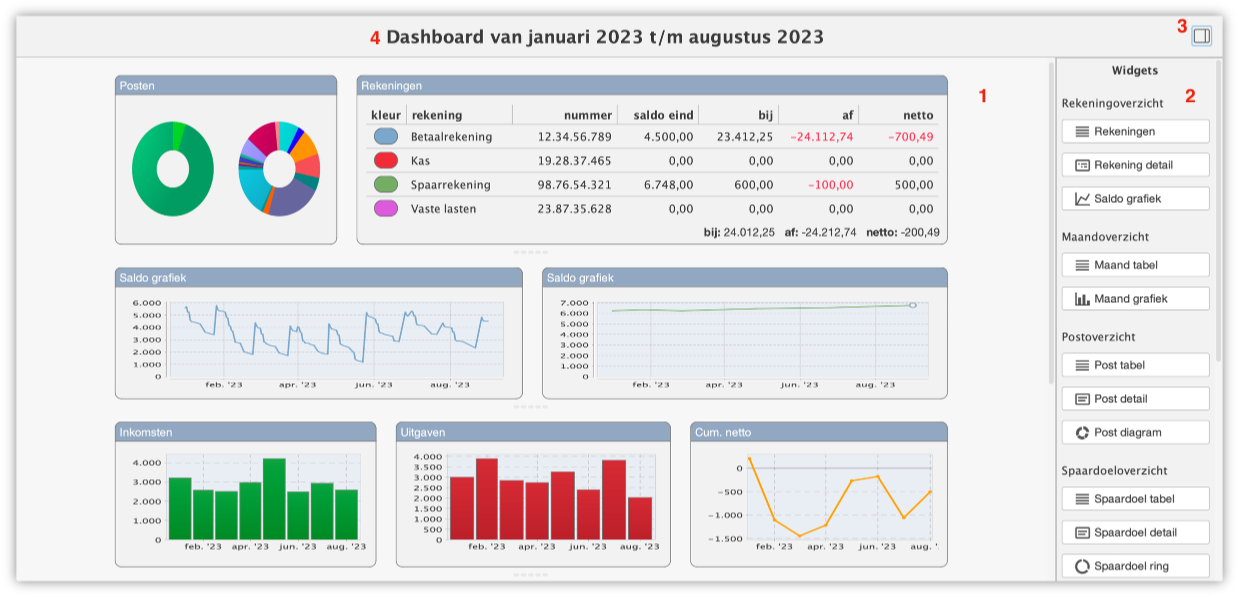This screenshot has width=1238, height=597.
Task: Select the Post diagram donut icon
Action: (1081, 433)
